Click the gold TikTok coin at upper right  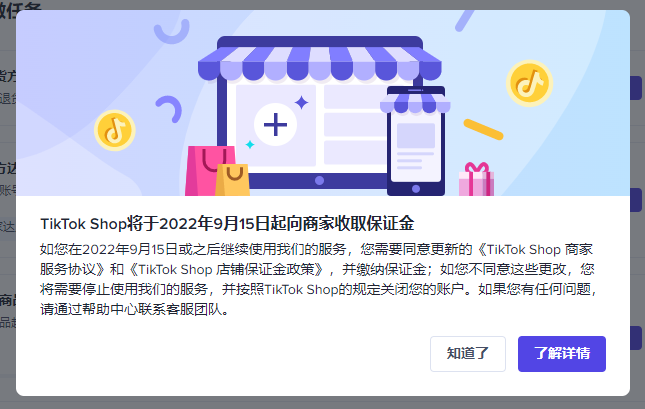point(529,83)
